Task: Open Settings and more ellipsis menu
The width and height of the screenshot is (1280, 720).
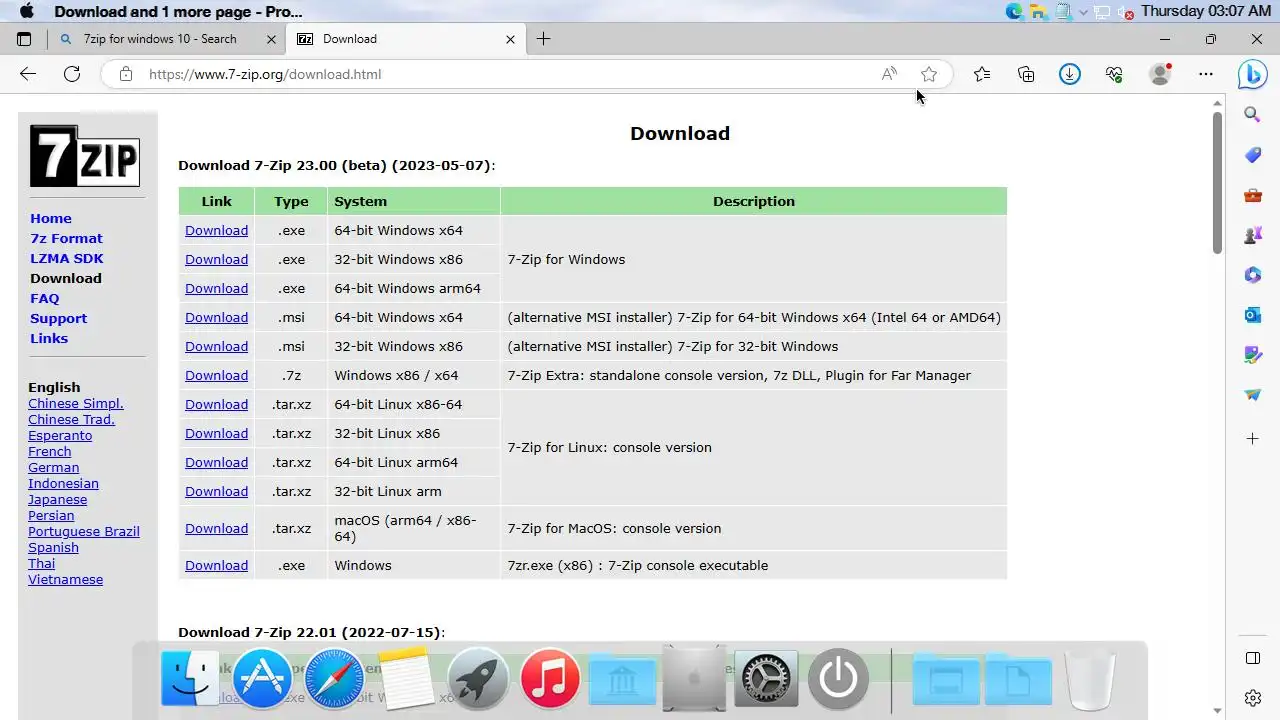Action: [x=1206, y=74]
